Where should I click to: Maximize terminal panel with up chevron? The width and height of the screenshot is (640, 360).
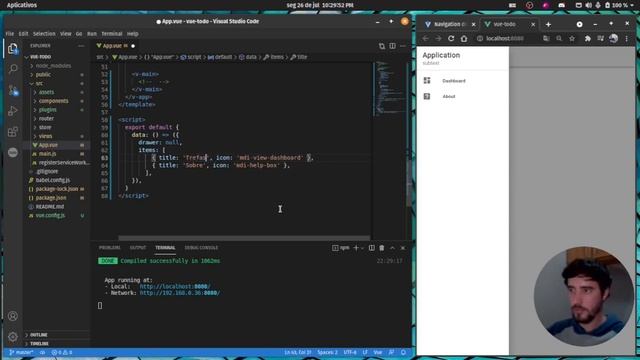coord(392,248)
